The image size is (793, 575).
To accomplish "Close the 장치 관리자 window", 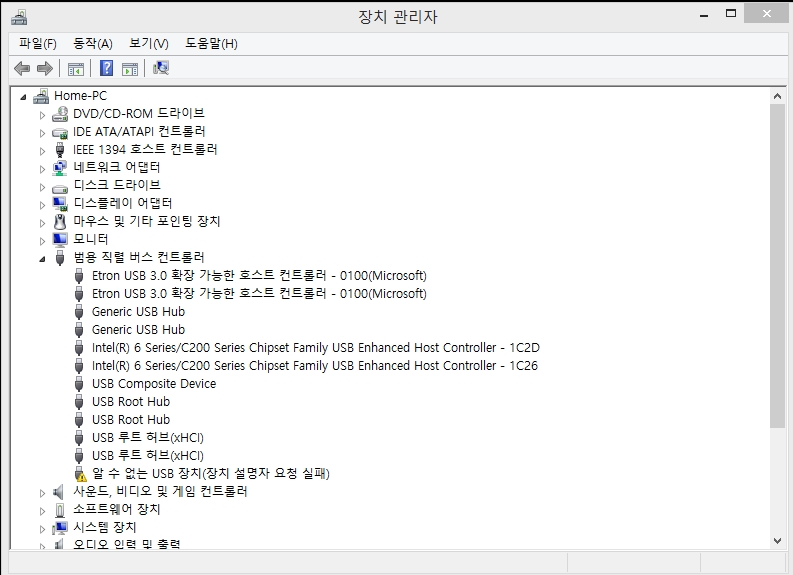I will click(x=767, y=14).
